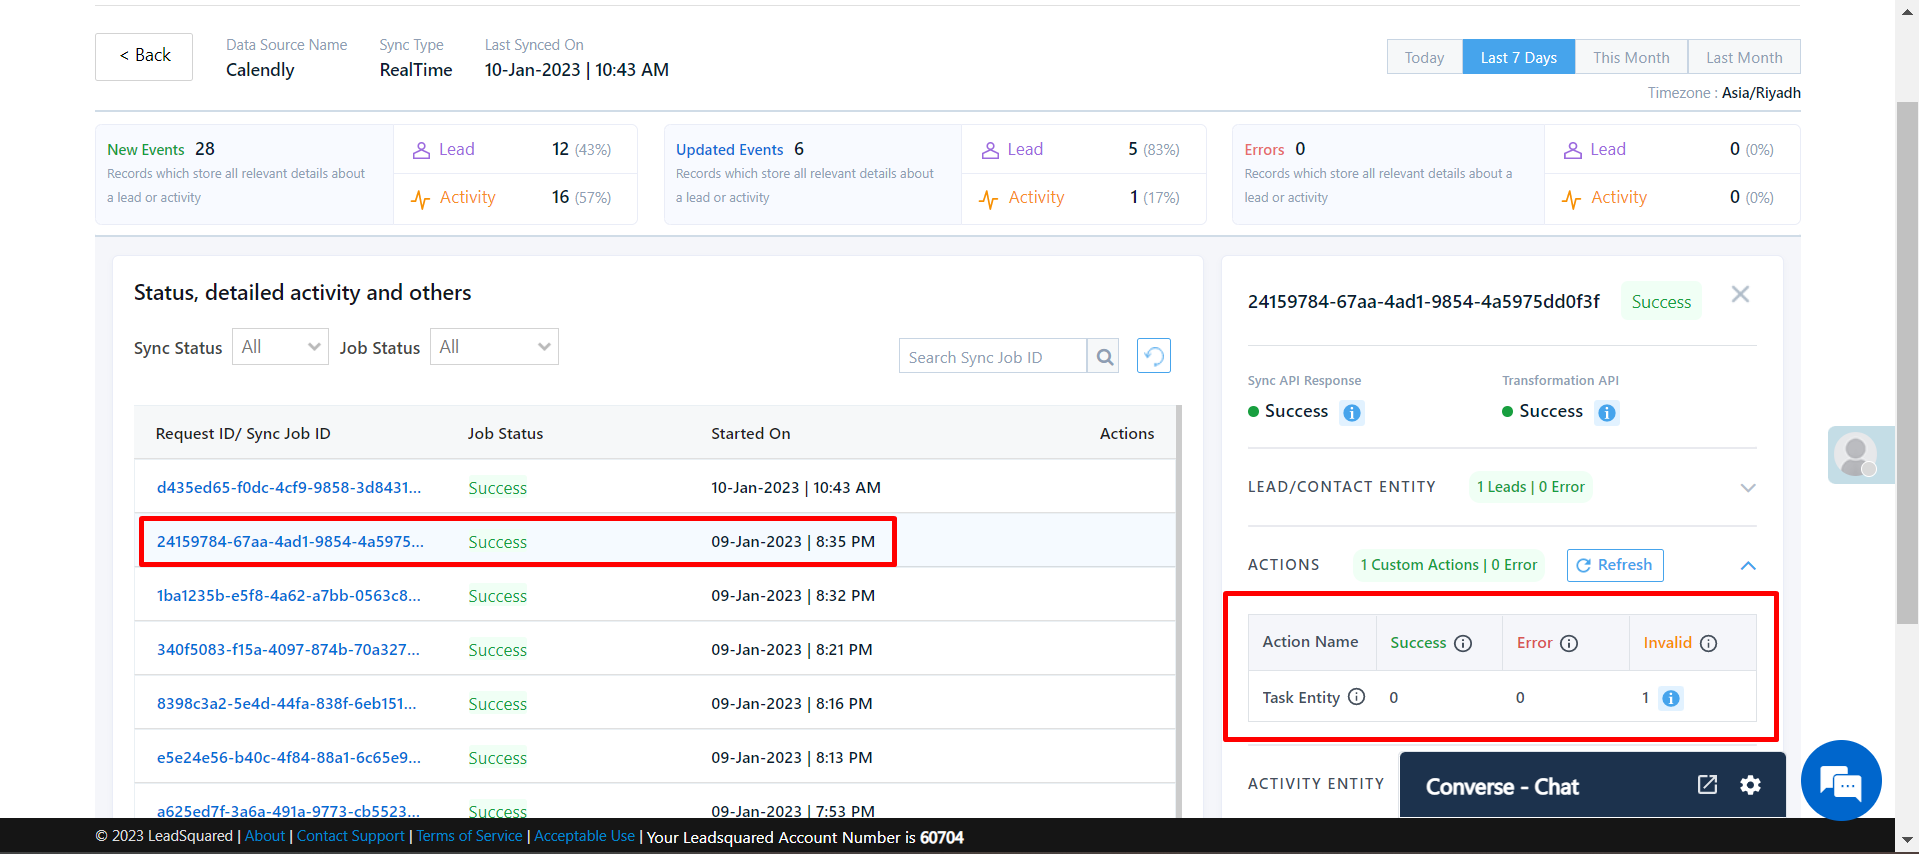Open the Acceptable Use link

tap(585, 836)
